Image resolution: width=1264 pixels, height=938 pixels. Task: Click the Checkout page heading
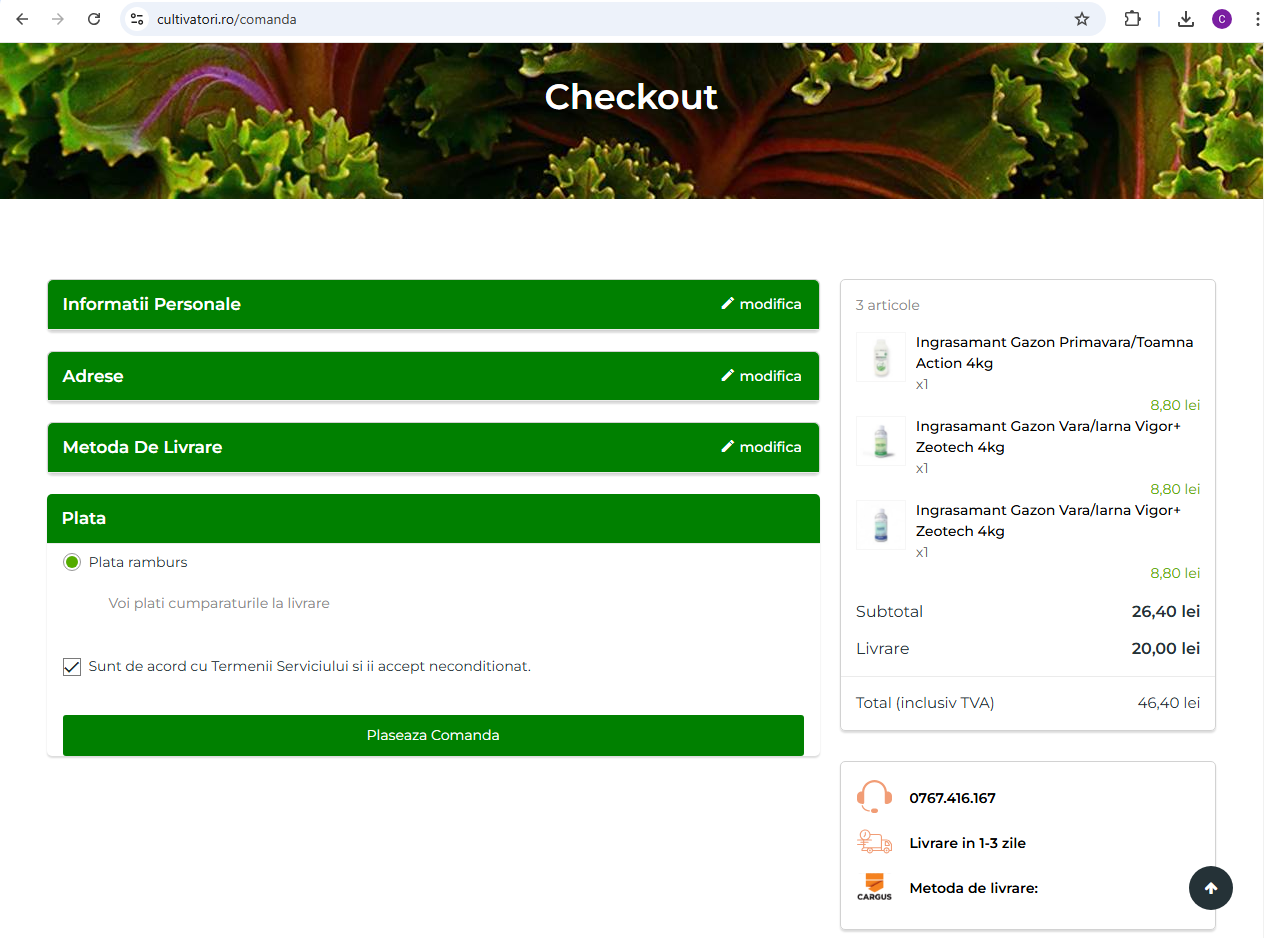pos(631,96)
